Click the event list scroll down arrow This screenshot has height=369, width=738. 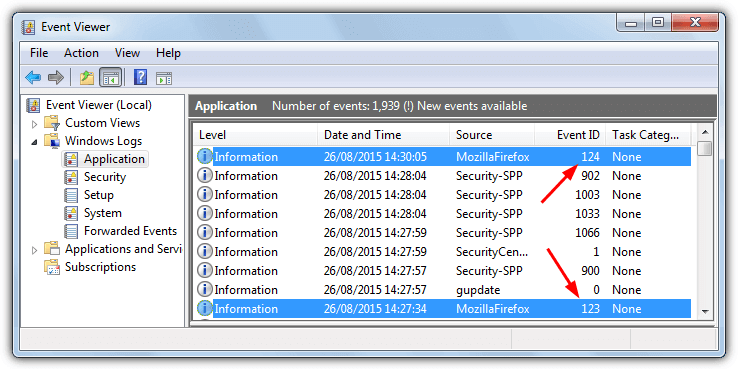pyautogui.click(x=705, y=311)
